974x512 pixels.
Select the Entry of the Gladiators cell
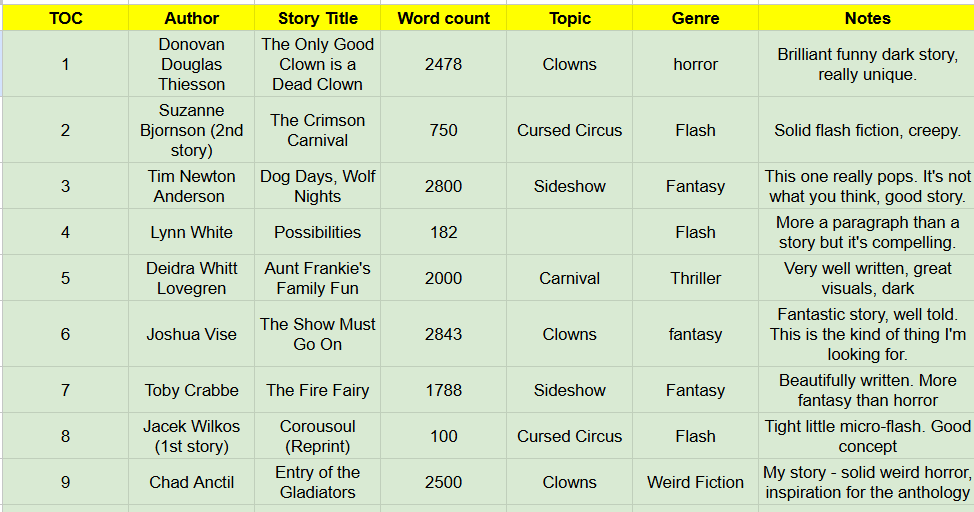pyautogui.click(x=317, y=482)
